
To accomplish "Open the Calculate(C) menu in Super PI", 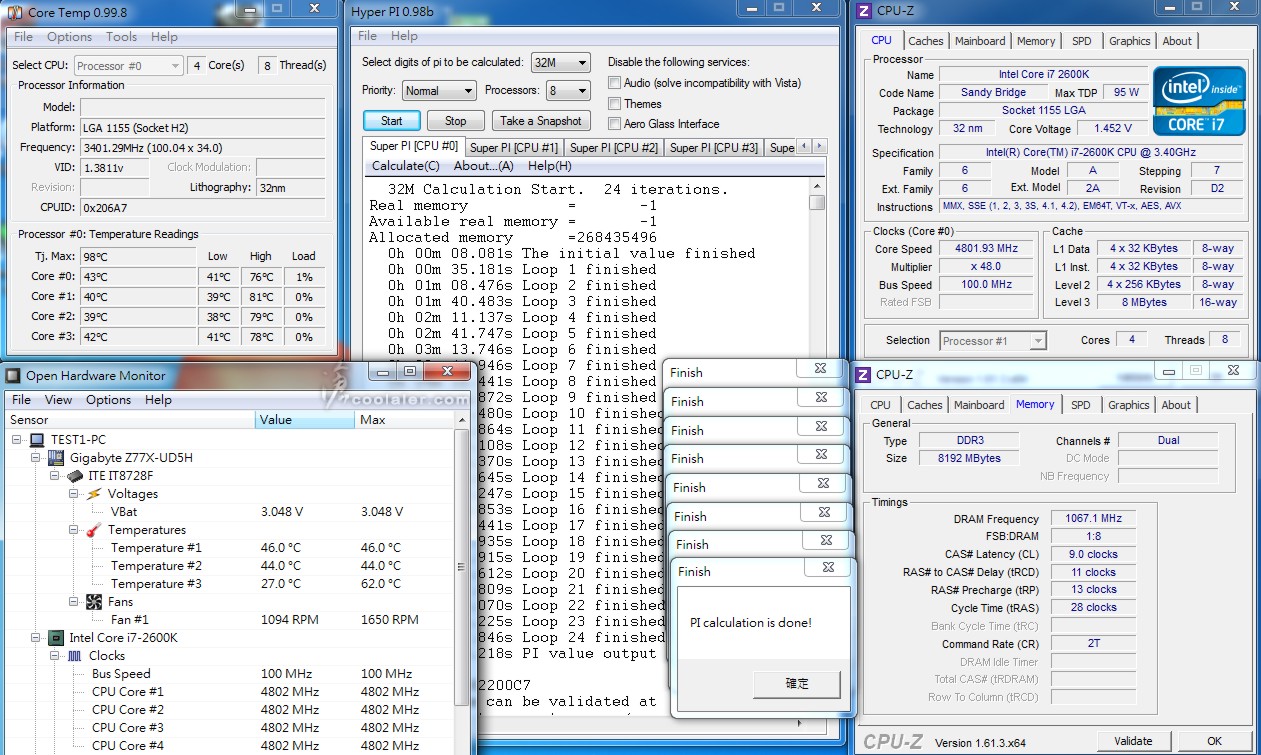I will (406, 166).
